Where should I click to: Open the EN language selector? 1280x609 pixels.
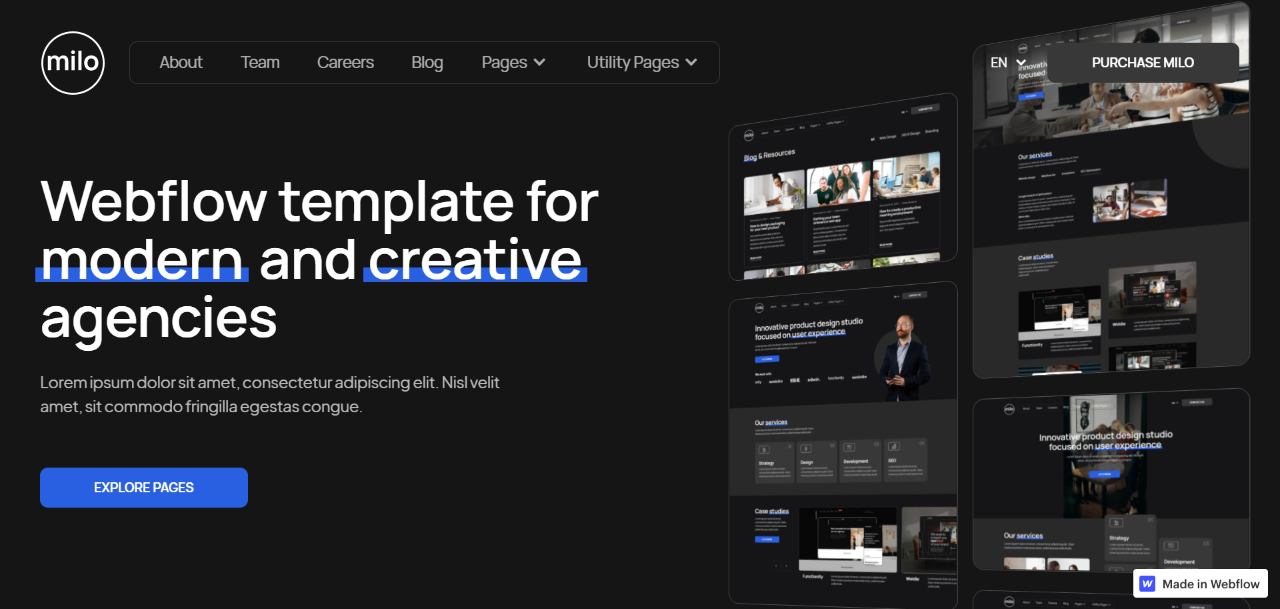pos(1002,62)
